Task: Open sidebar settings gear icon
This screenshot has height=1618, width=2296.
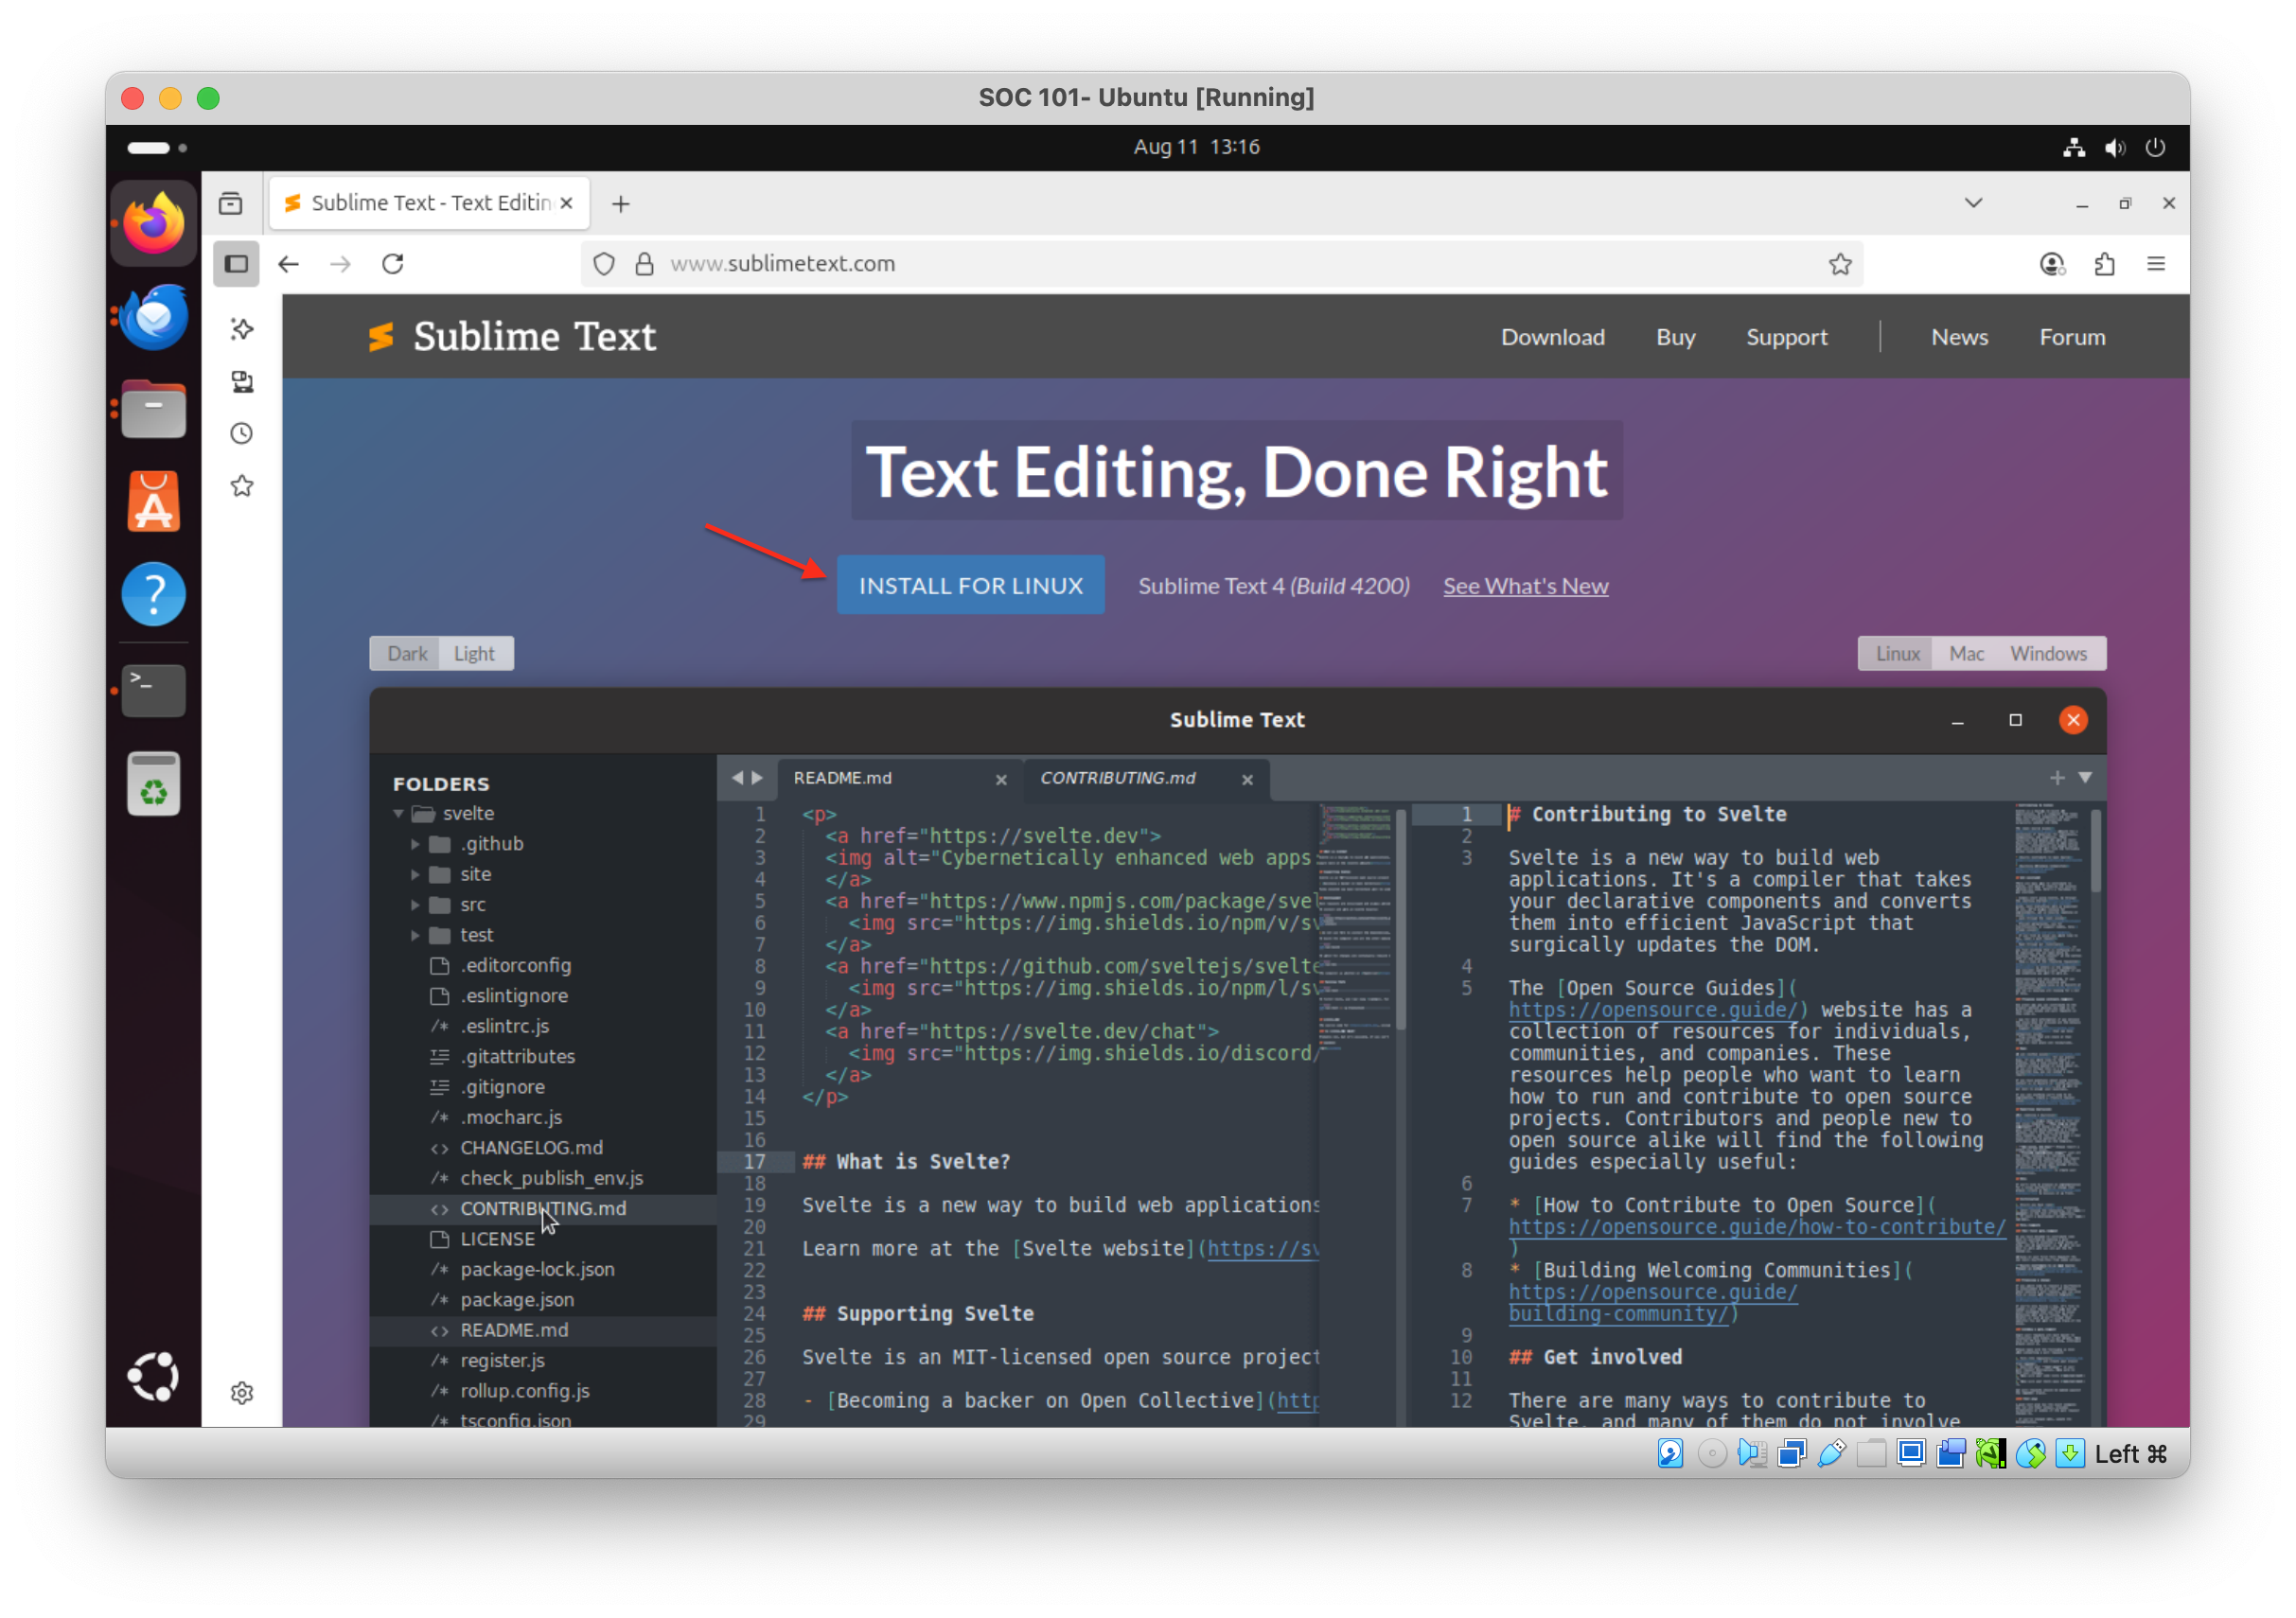Action: (x=242, y=1393)
